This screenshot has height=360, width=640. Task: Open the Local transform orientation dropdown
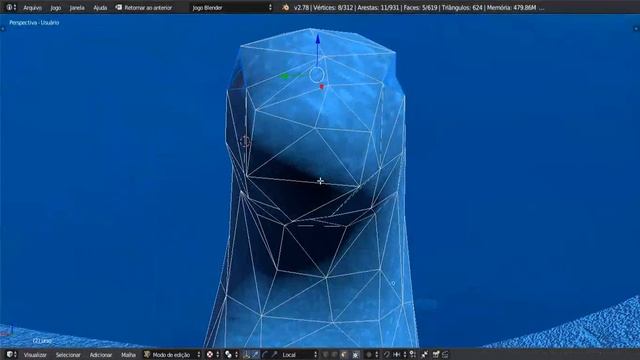(299, 355)
